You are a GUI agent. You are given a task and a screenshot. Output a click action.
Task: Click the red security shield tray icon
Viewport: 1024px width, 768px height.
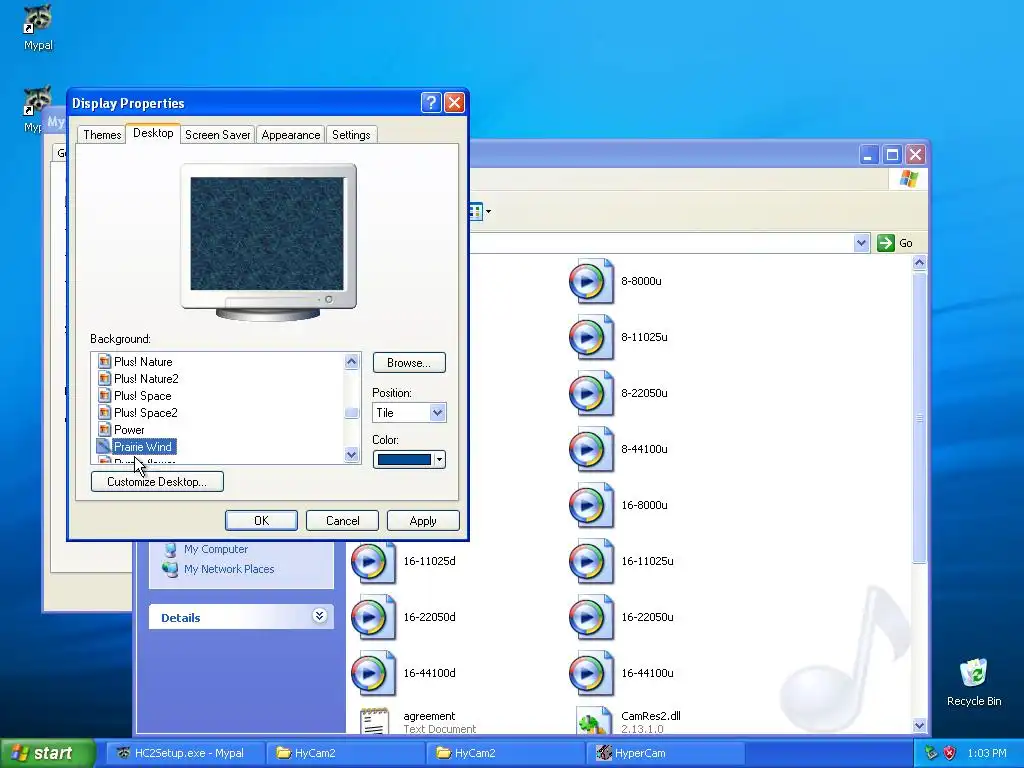(x=950, y=753)
